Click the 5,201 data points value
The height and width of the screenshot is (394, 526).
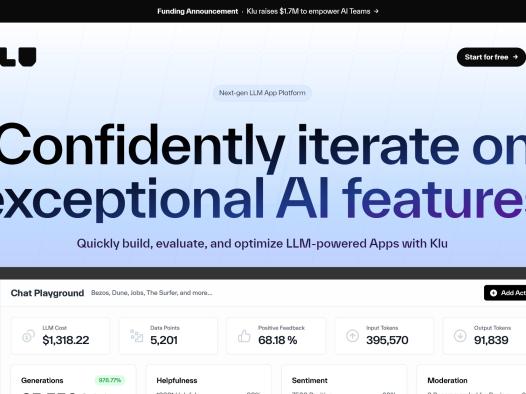(x=164, y=340)
